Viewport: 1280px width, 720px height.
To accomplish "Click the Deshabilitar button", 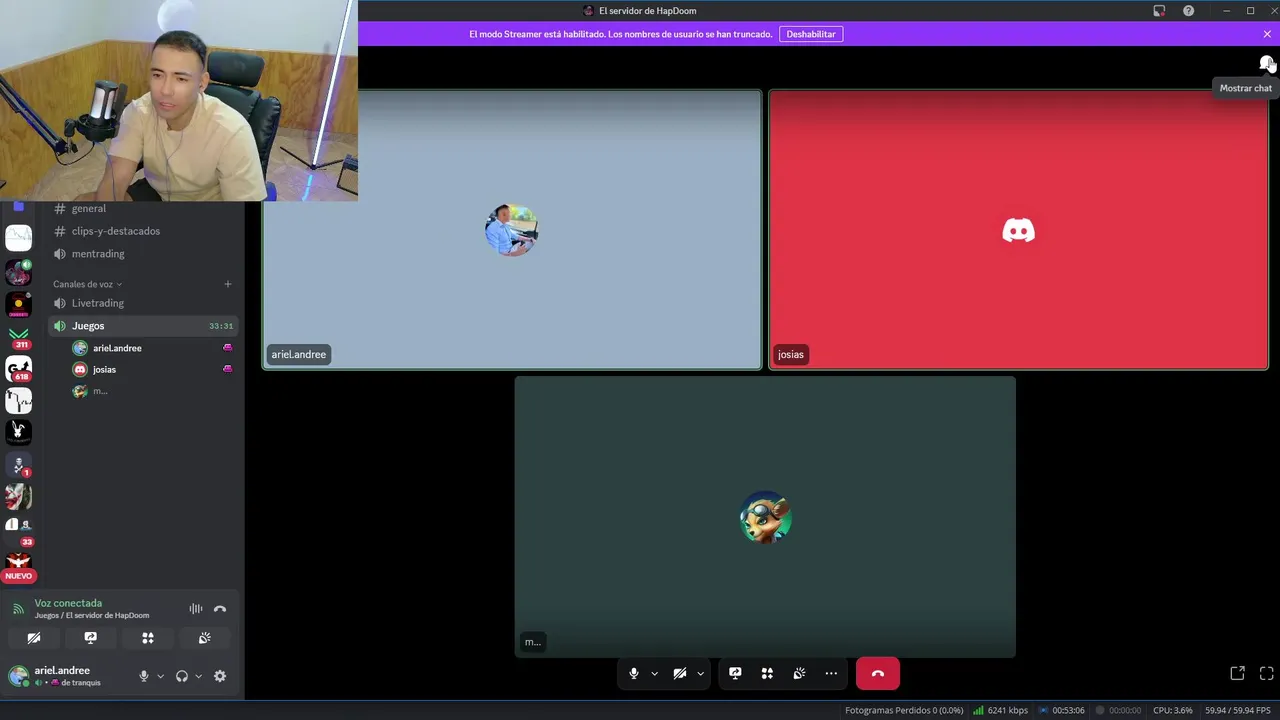I will pos(811,34).
